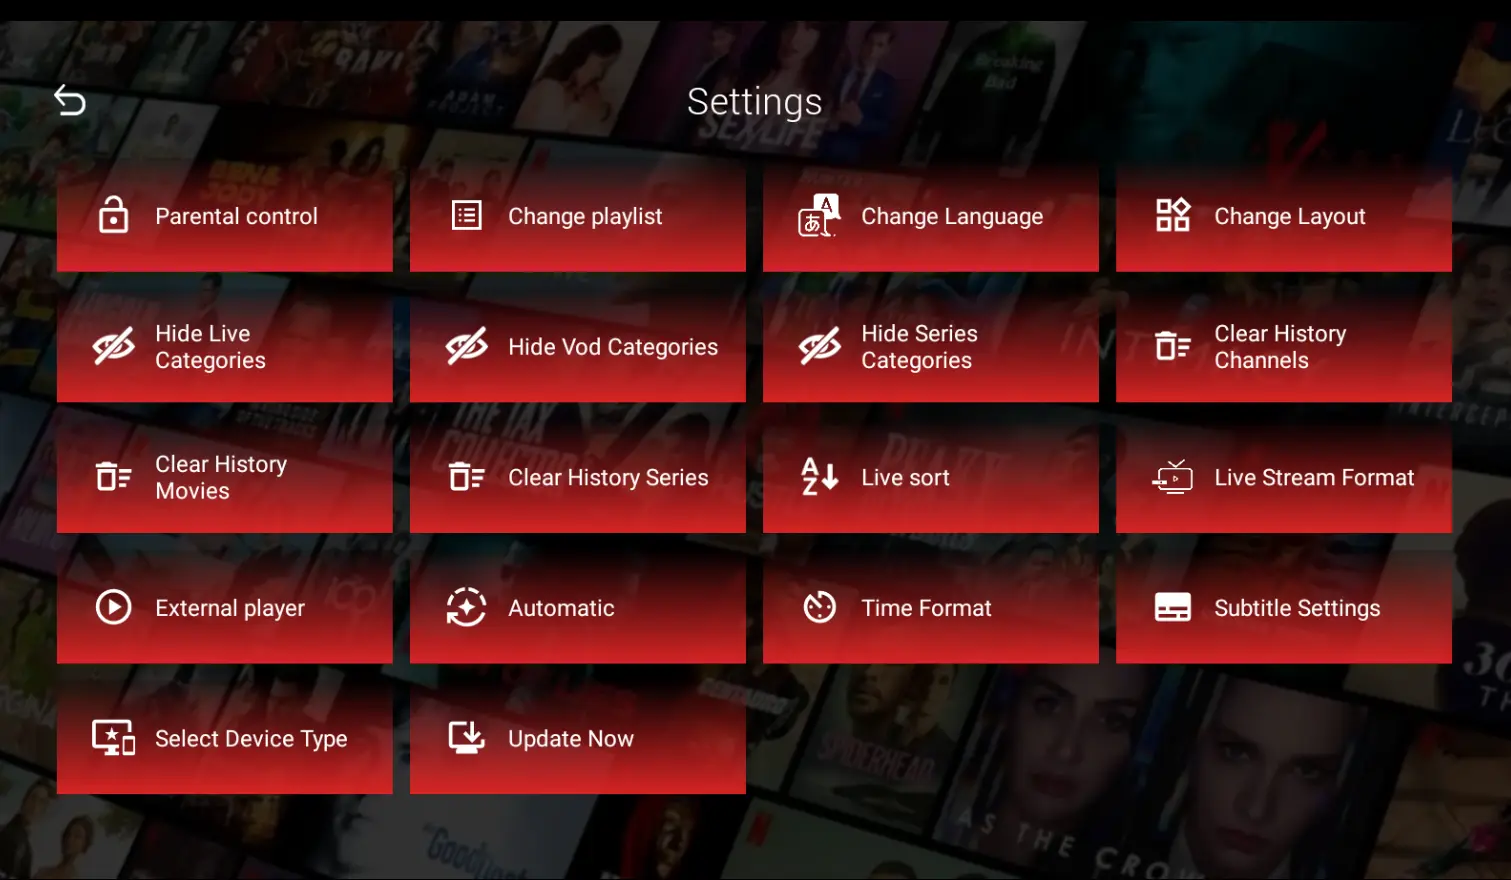Open the "Live sort" label

pyautogui.click(x=905, y=477)
